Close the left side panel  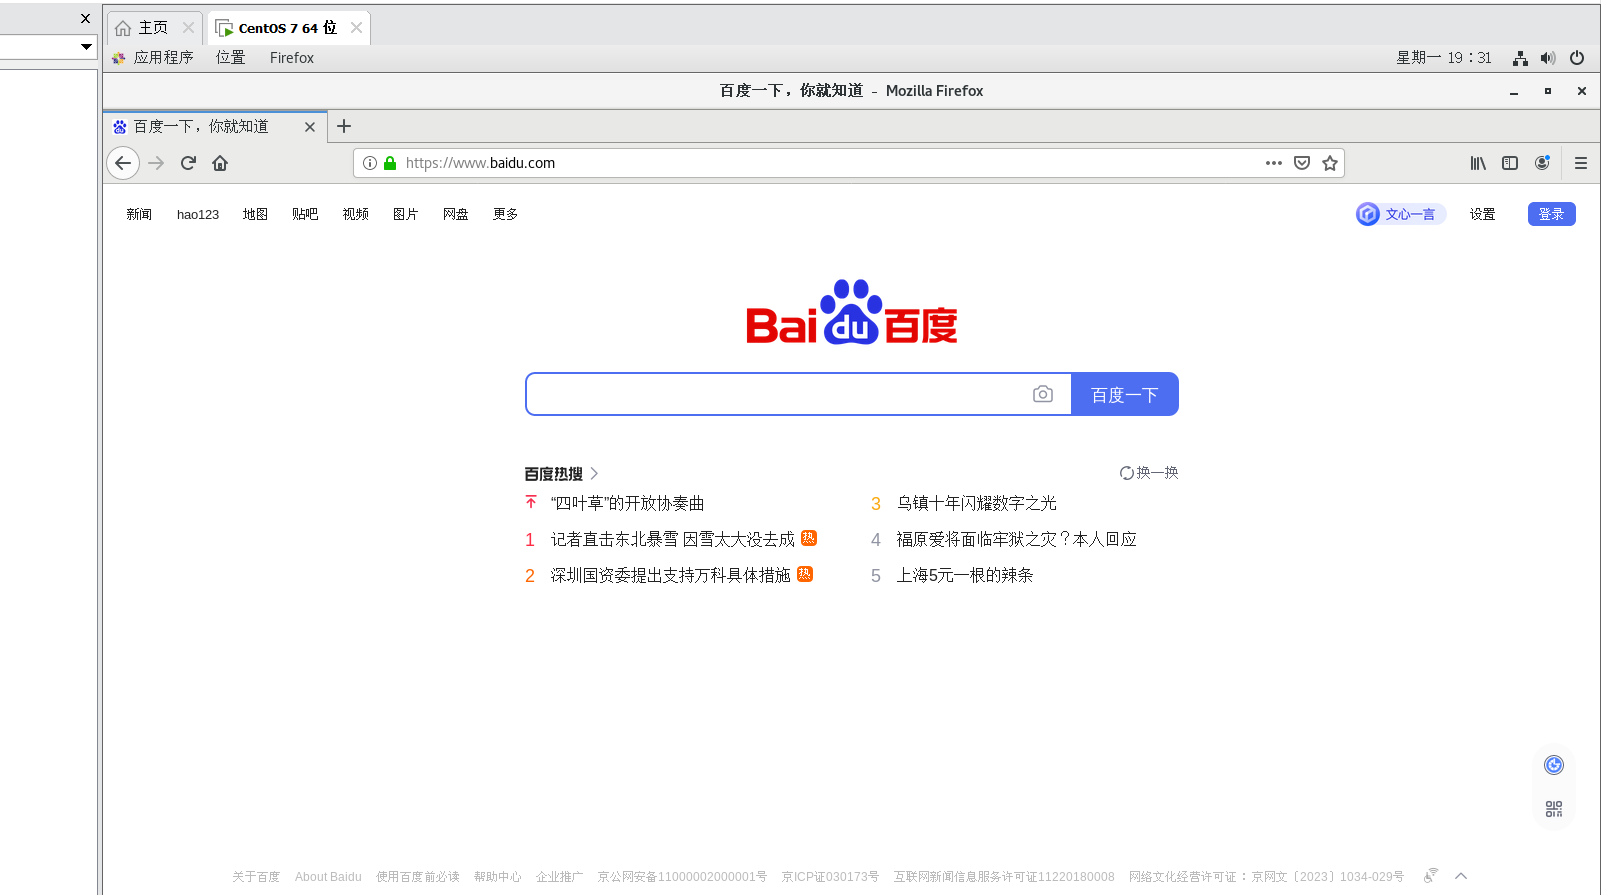click(x=85, y=18)
